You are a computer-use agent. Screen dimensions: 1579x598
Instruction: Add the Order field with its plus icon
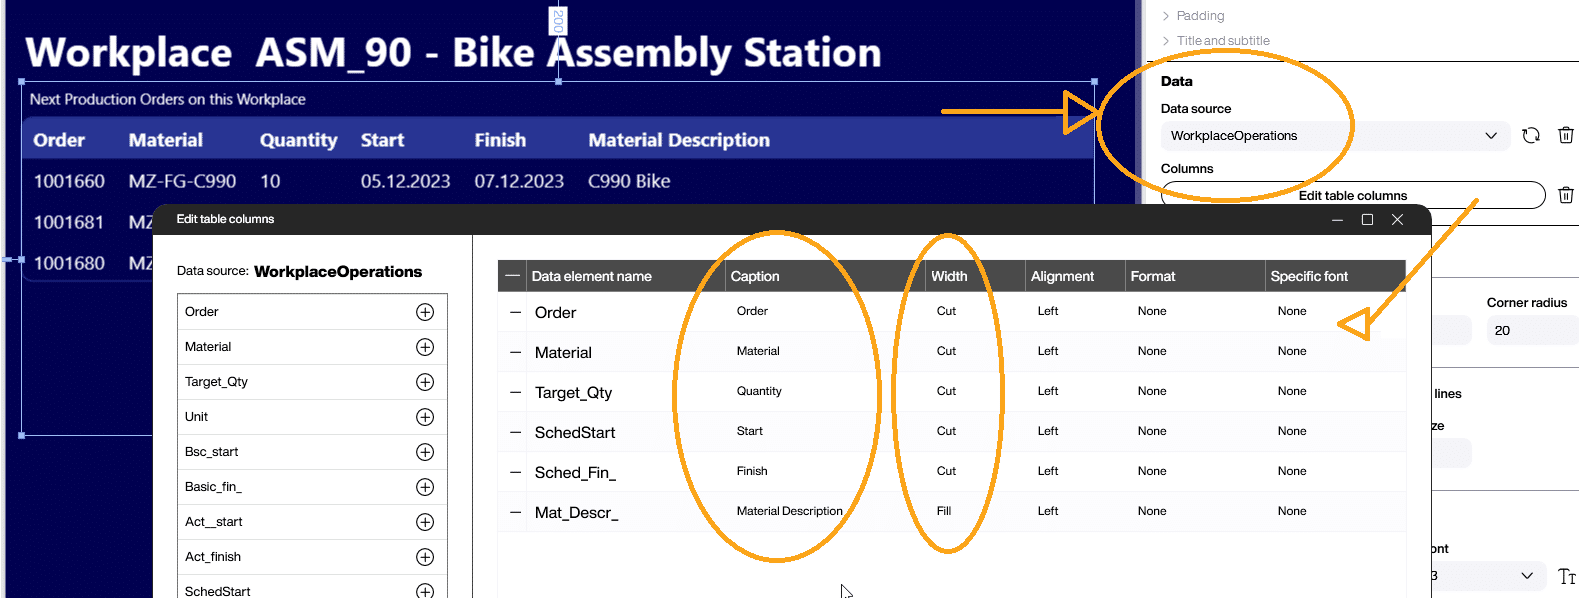[x=425, y=312]
